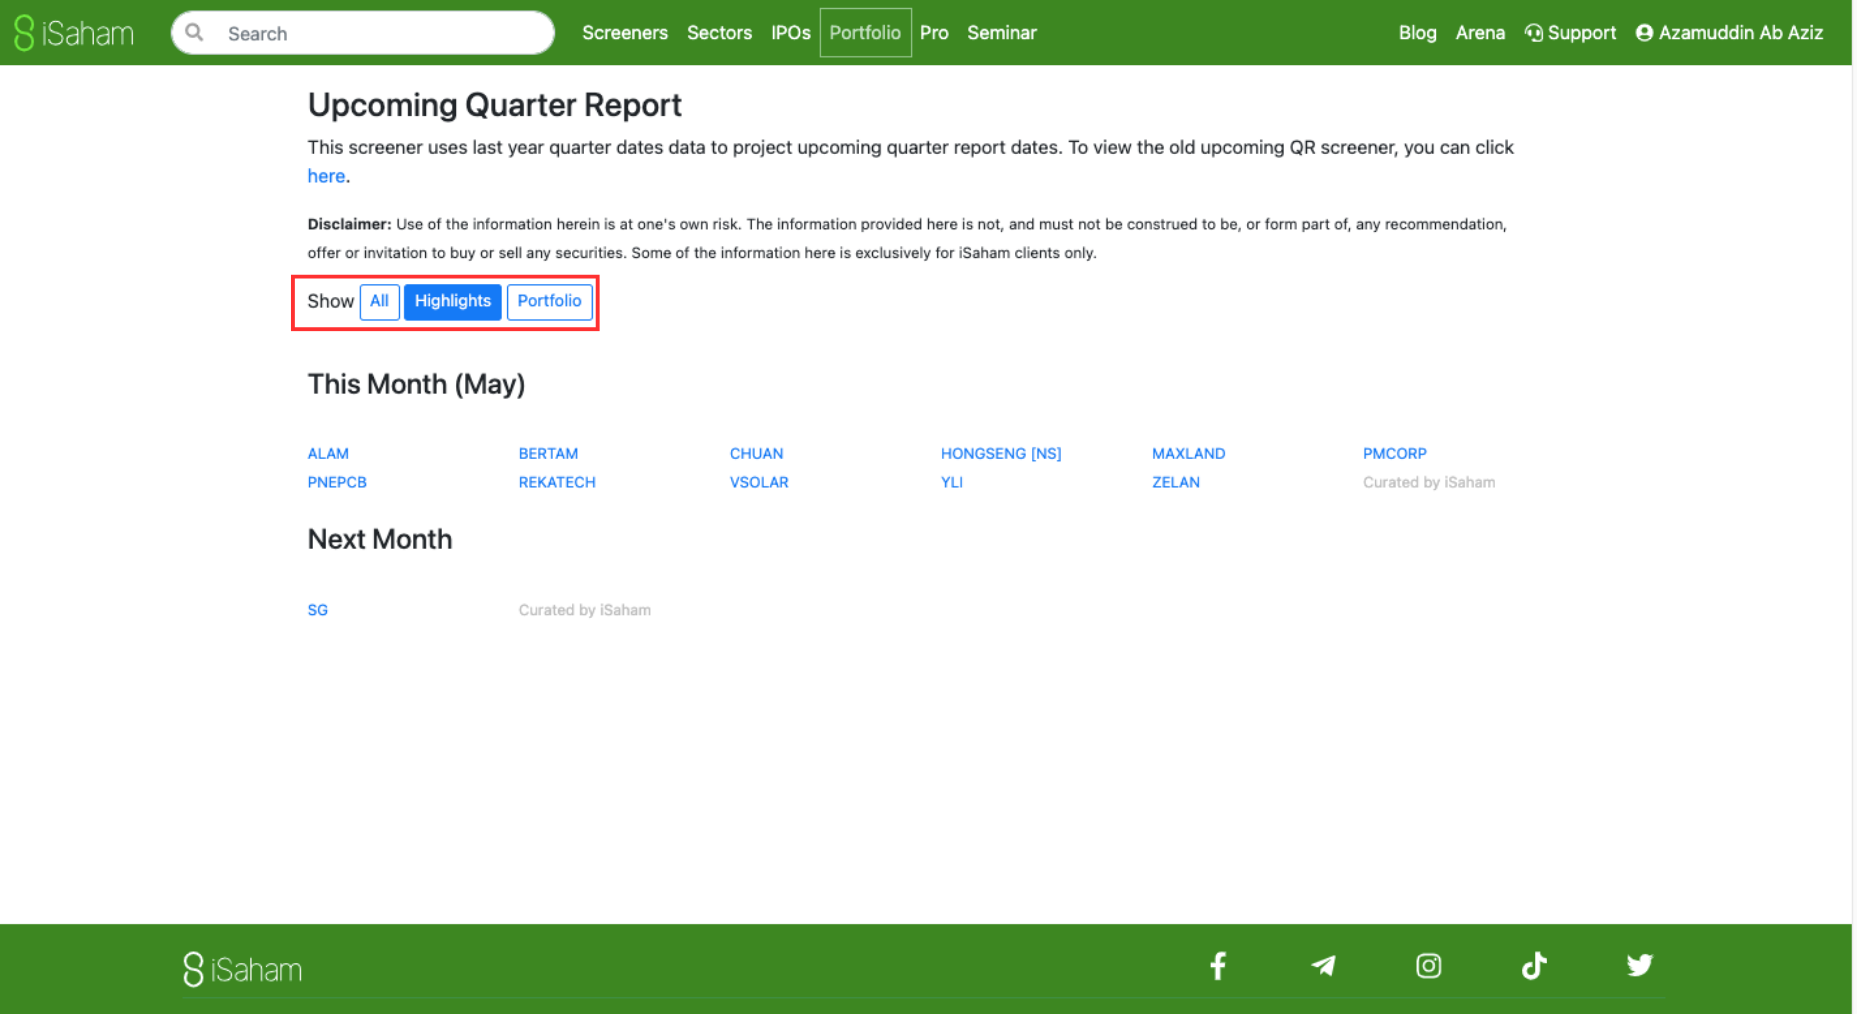The image size is (1857, 1014).
Task: Go to the IPOs page
Action: pyautogui.click(x=790, y=33)
